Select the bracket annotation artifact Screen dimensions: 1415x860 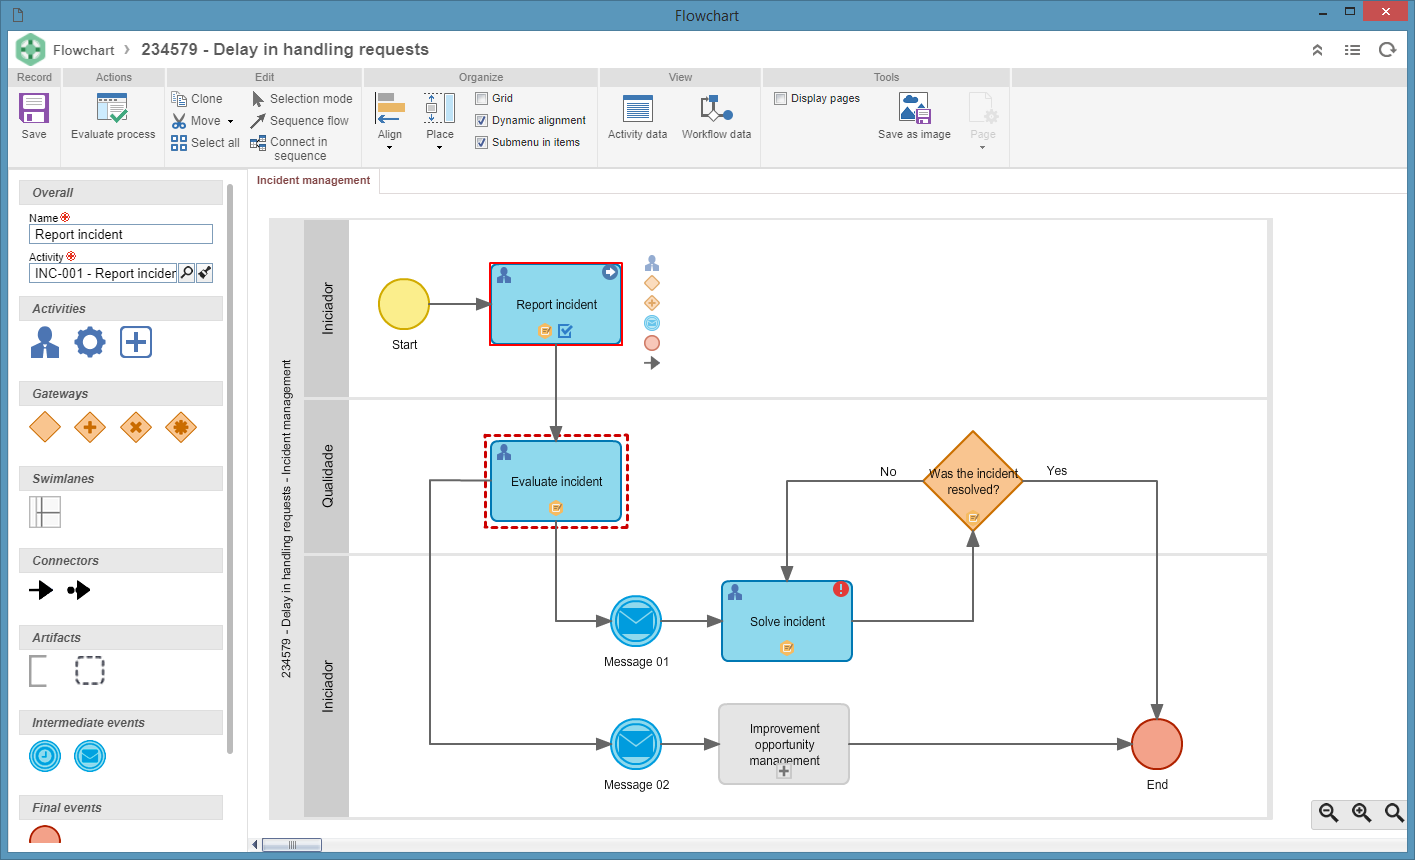[x=38, y=671]
